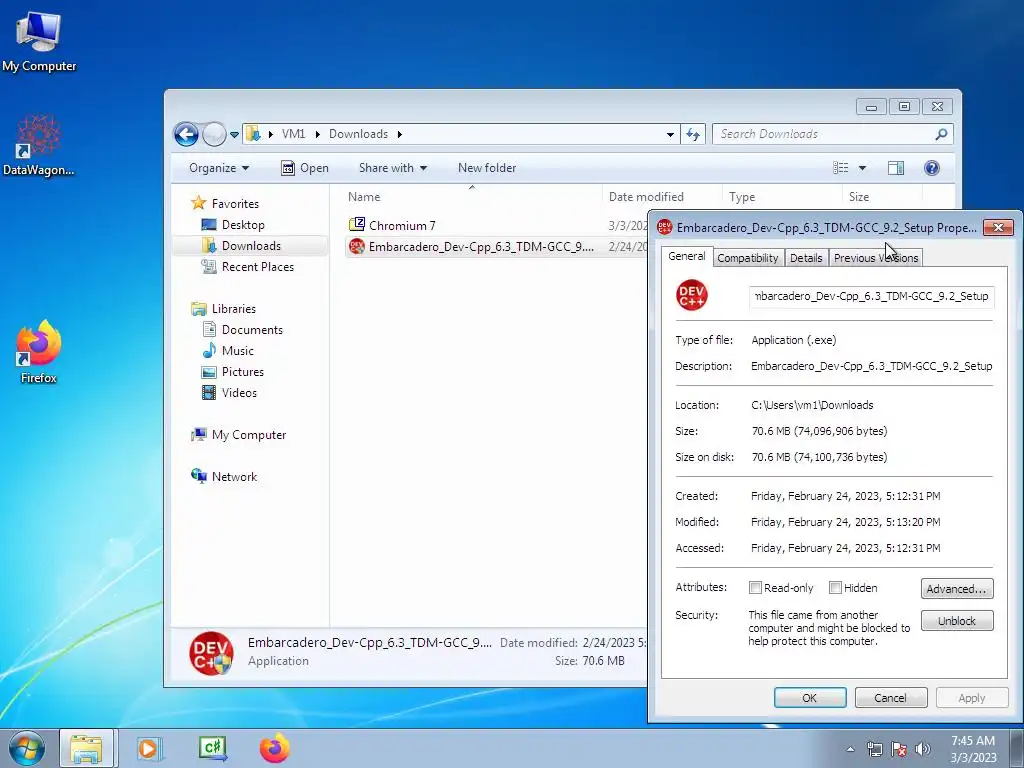Image resolution: width=1024 pixels, height=768 pixels.
Task: Cancel the Properties dialog
Action: 891,697
